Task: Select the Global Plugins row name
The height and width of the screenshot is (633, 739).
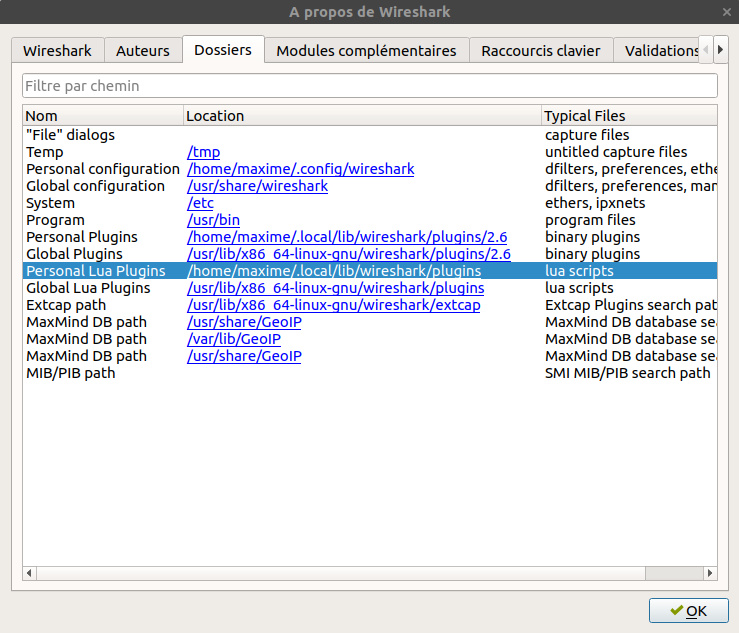Action: (x=74, y=254)
